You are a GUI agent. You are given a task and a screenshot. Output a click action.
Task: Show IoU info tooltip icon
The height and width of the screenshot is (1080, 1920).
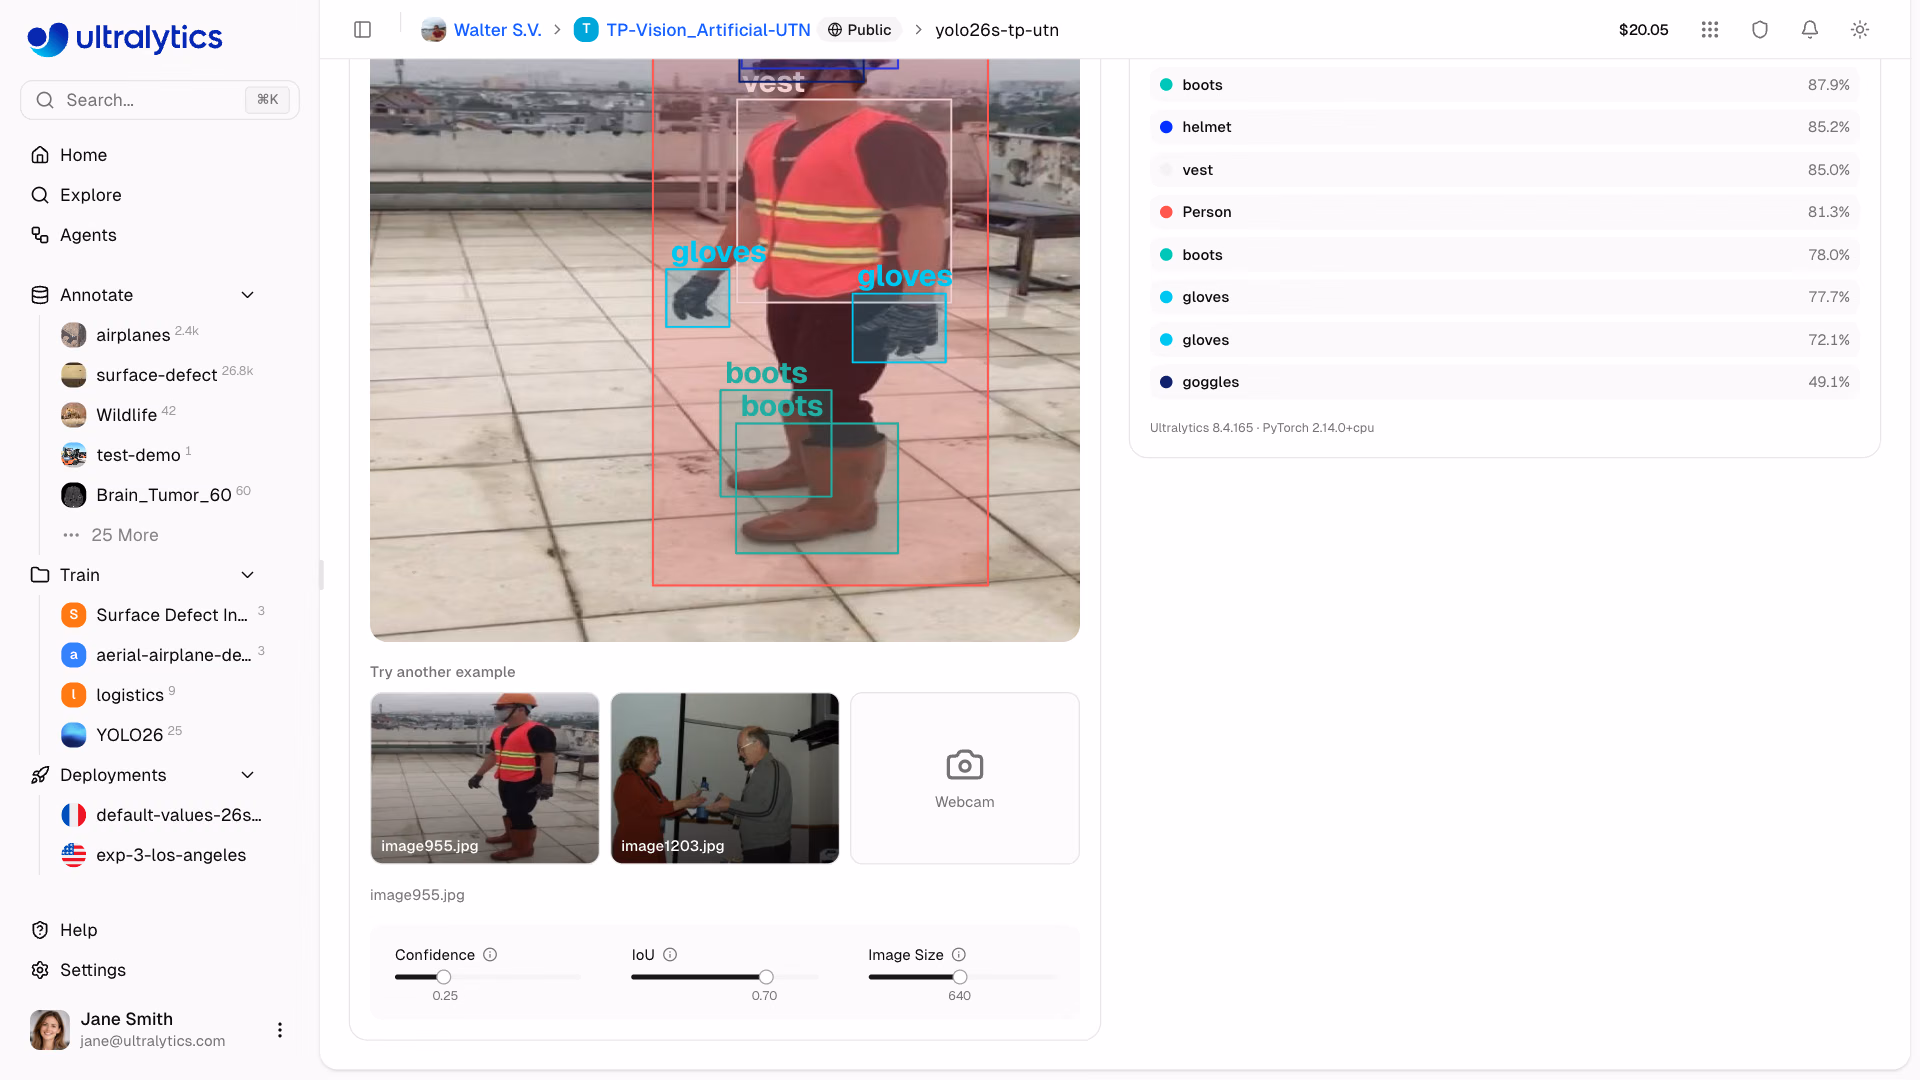tap(670, 955)
